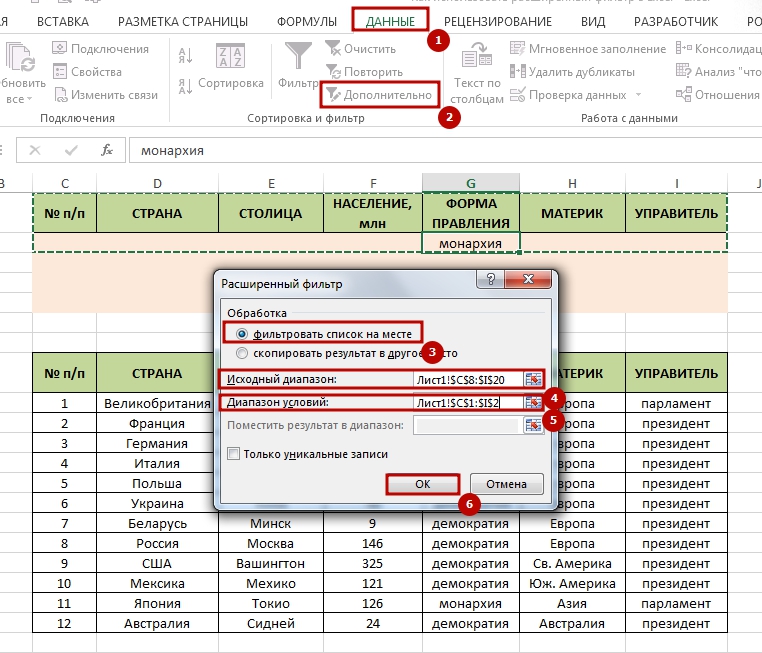Screen dimensions: 762x653
Task: Open Анализ "что если" tool
Action: (x=718, y=71)
